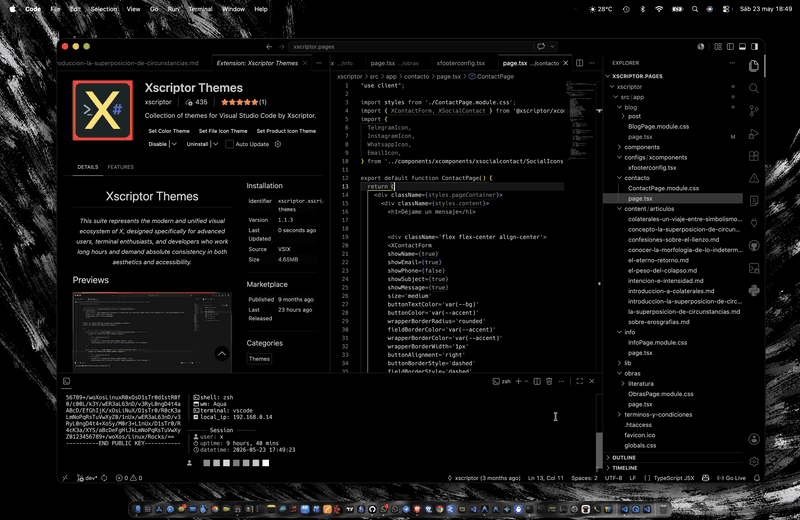Split the editor right

(x=580, y=63)
